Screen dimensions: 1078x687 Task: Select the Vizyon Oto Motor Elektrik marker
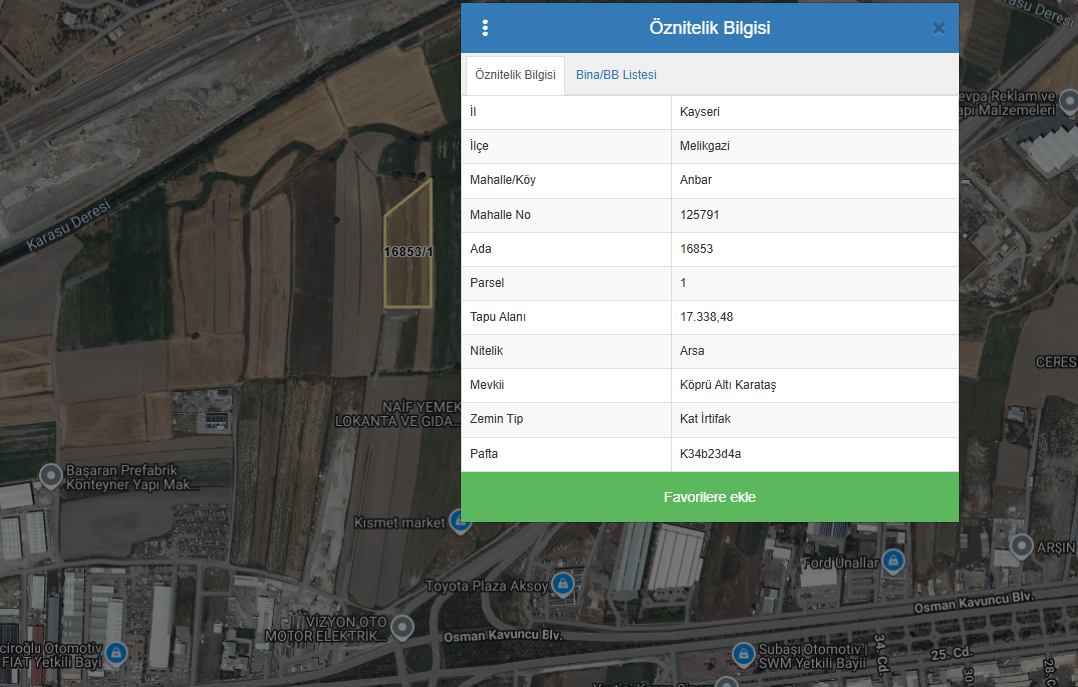402,627
